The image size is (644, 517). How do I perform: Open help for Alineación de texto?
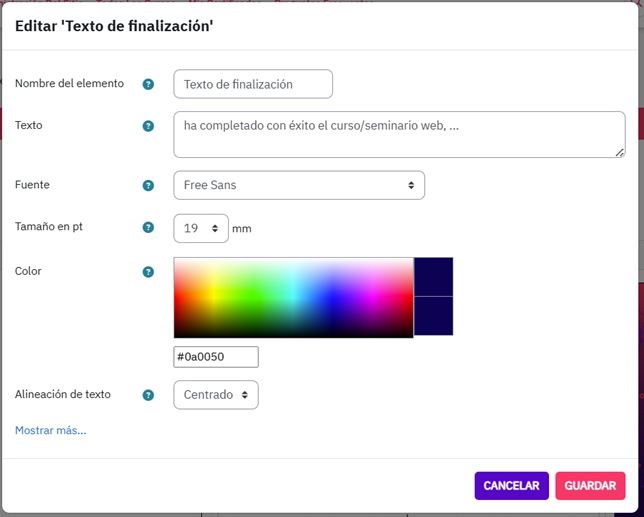pyautogui.click(x=148, y=395)
